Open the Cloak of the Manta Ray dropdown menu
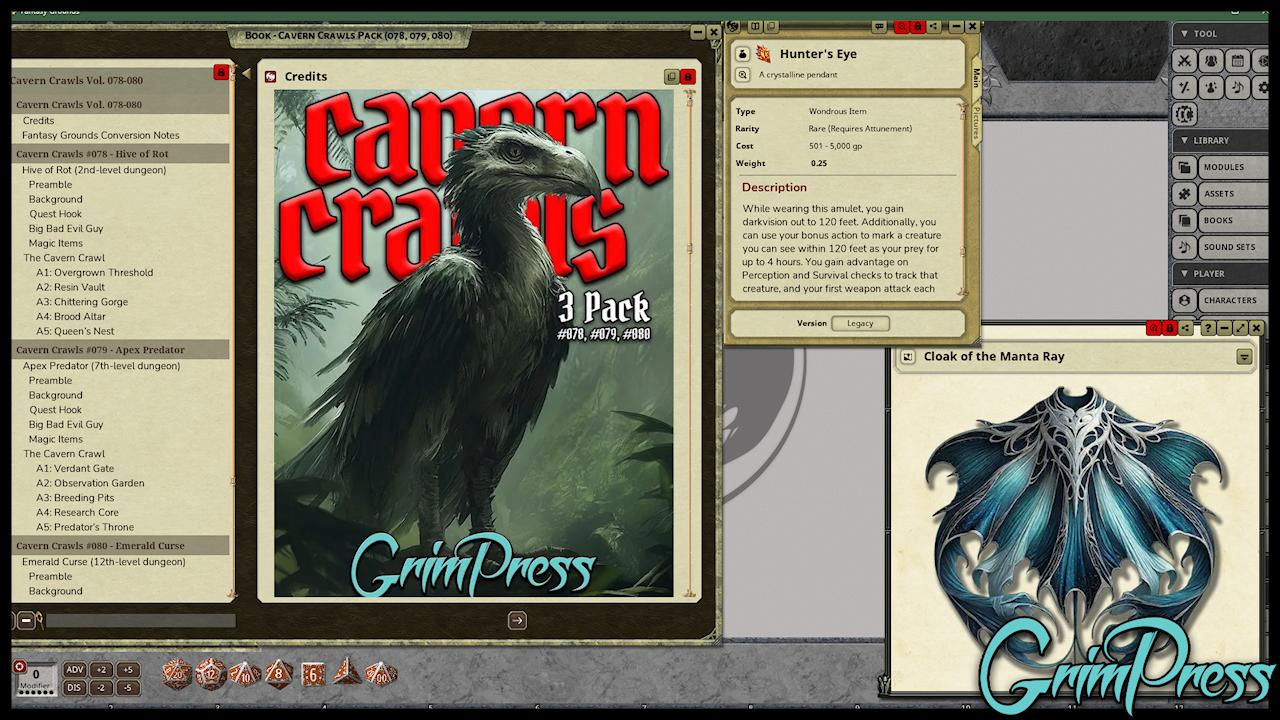 (x=1244, y=357)
